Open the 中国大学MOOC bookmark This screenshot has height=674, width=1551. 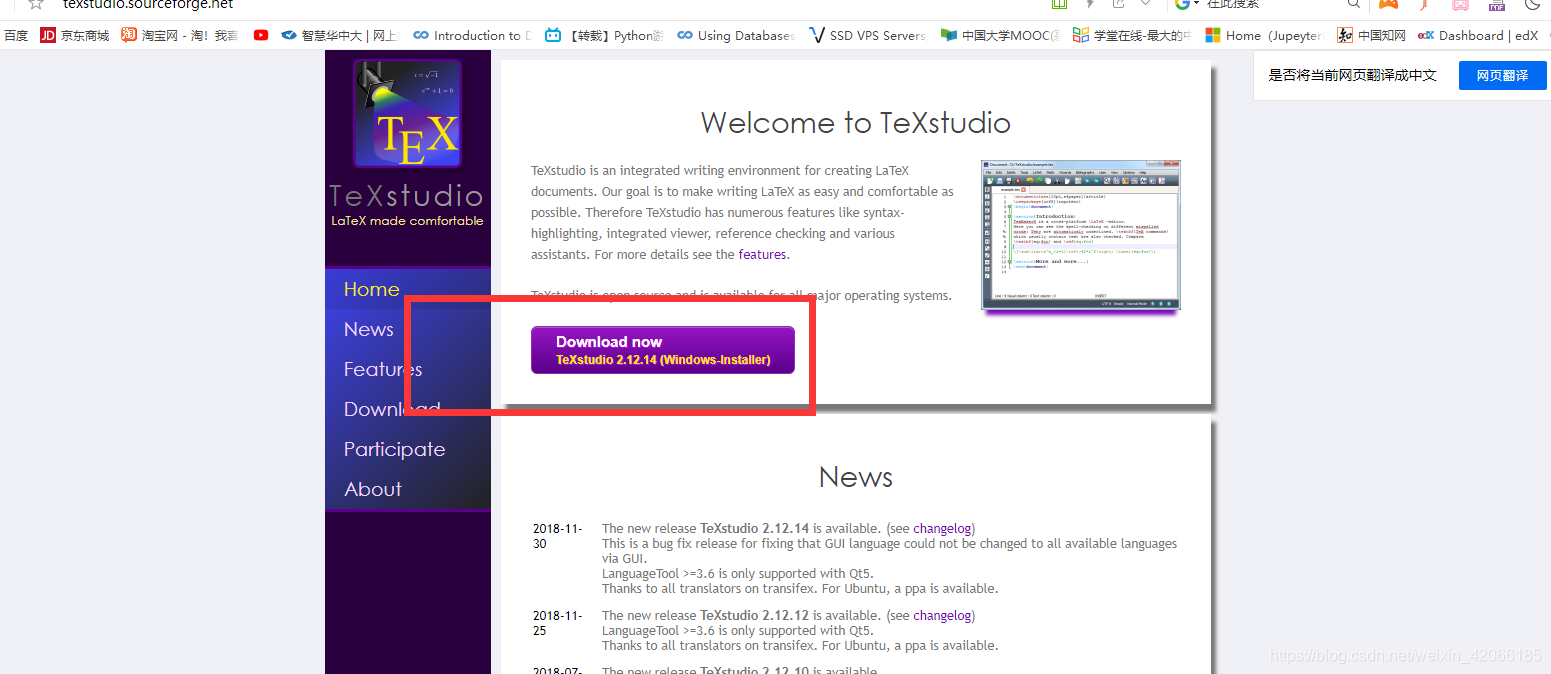(1000, 35)
